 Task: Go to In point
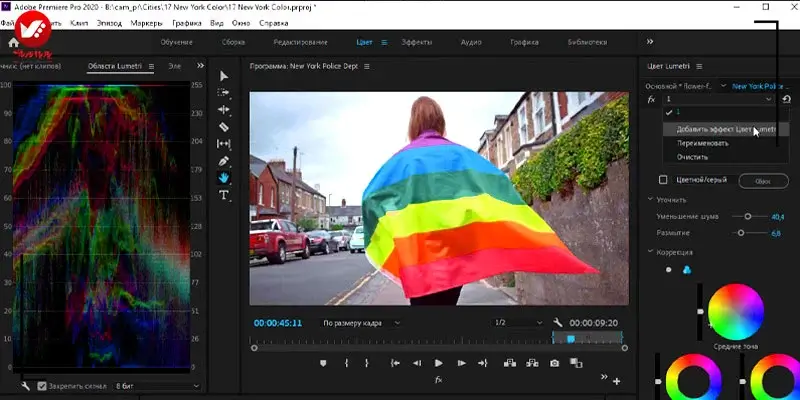pos(395,363)
